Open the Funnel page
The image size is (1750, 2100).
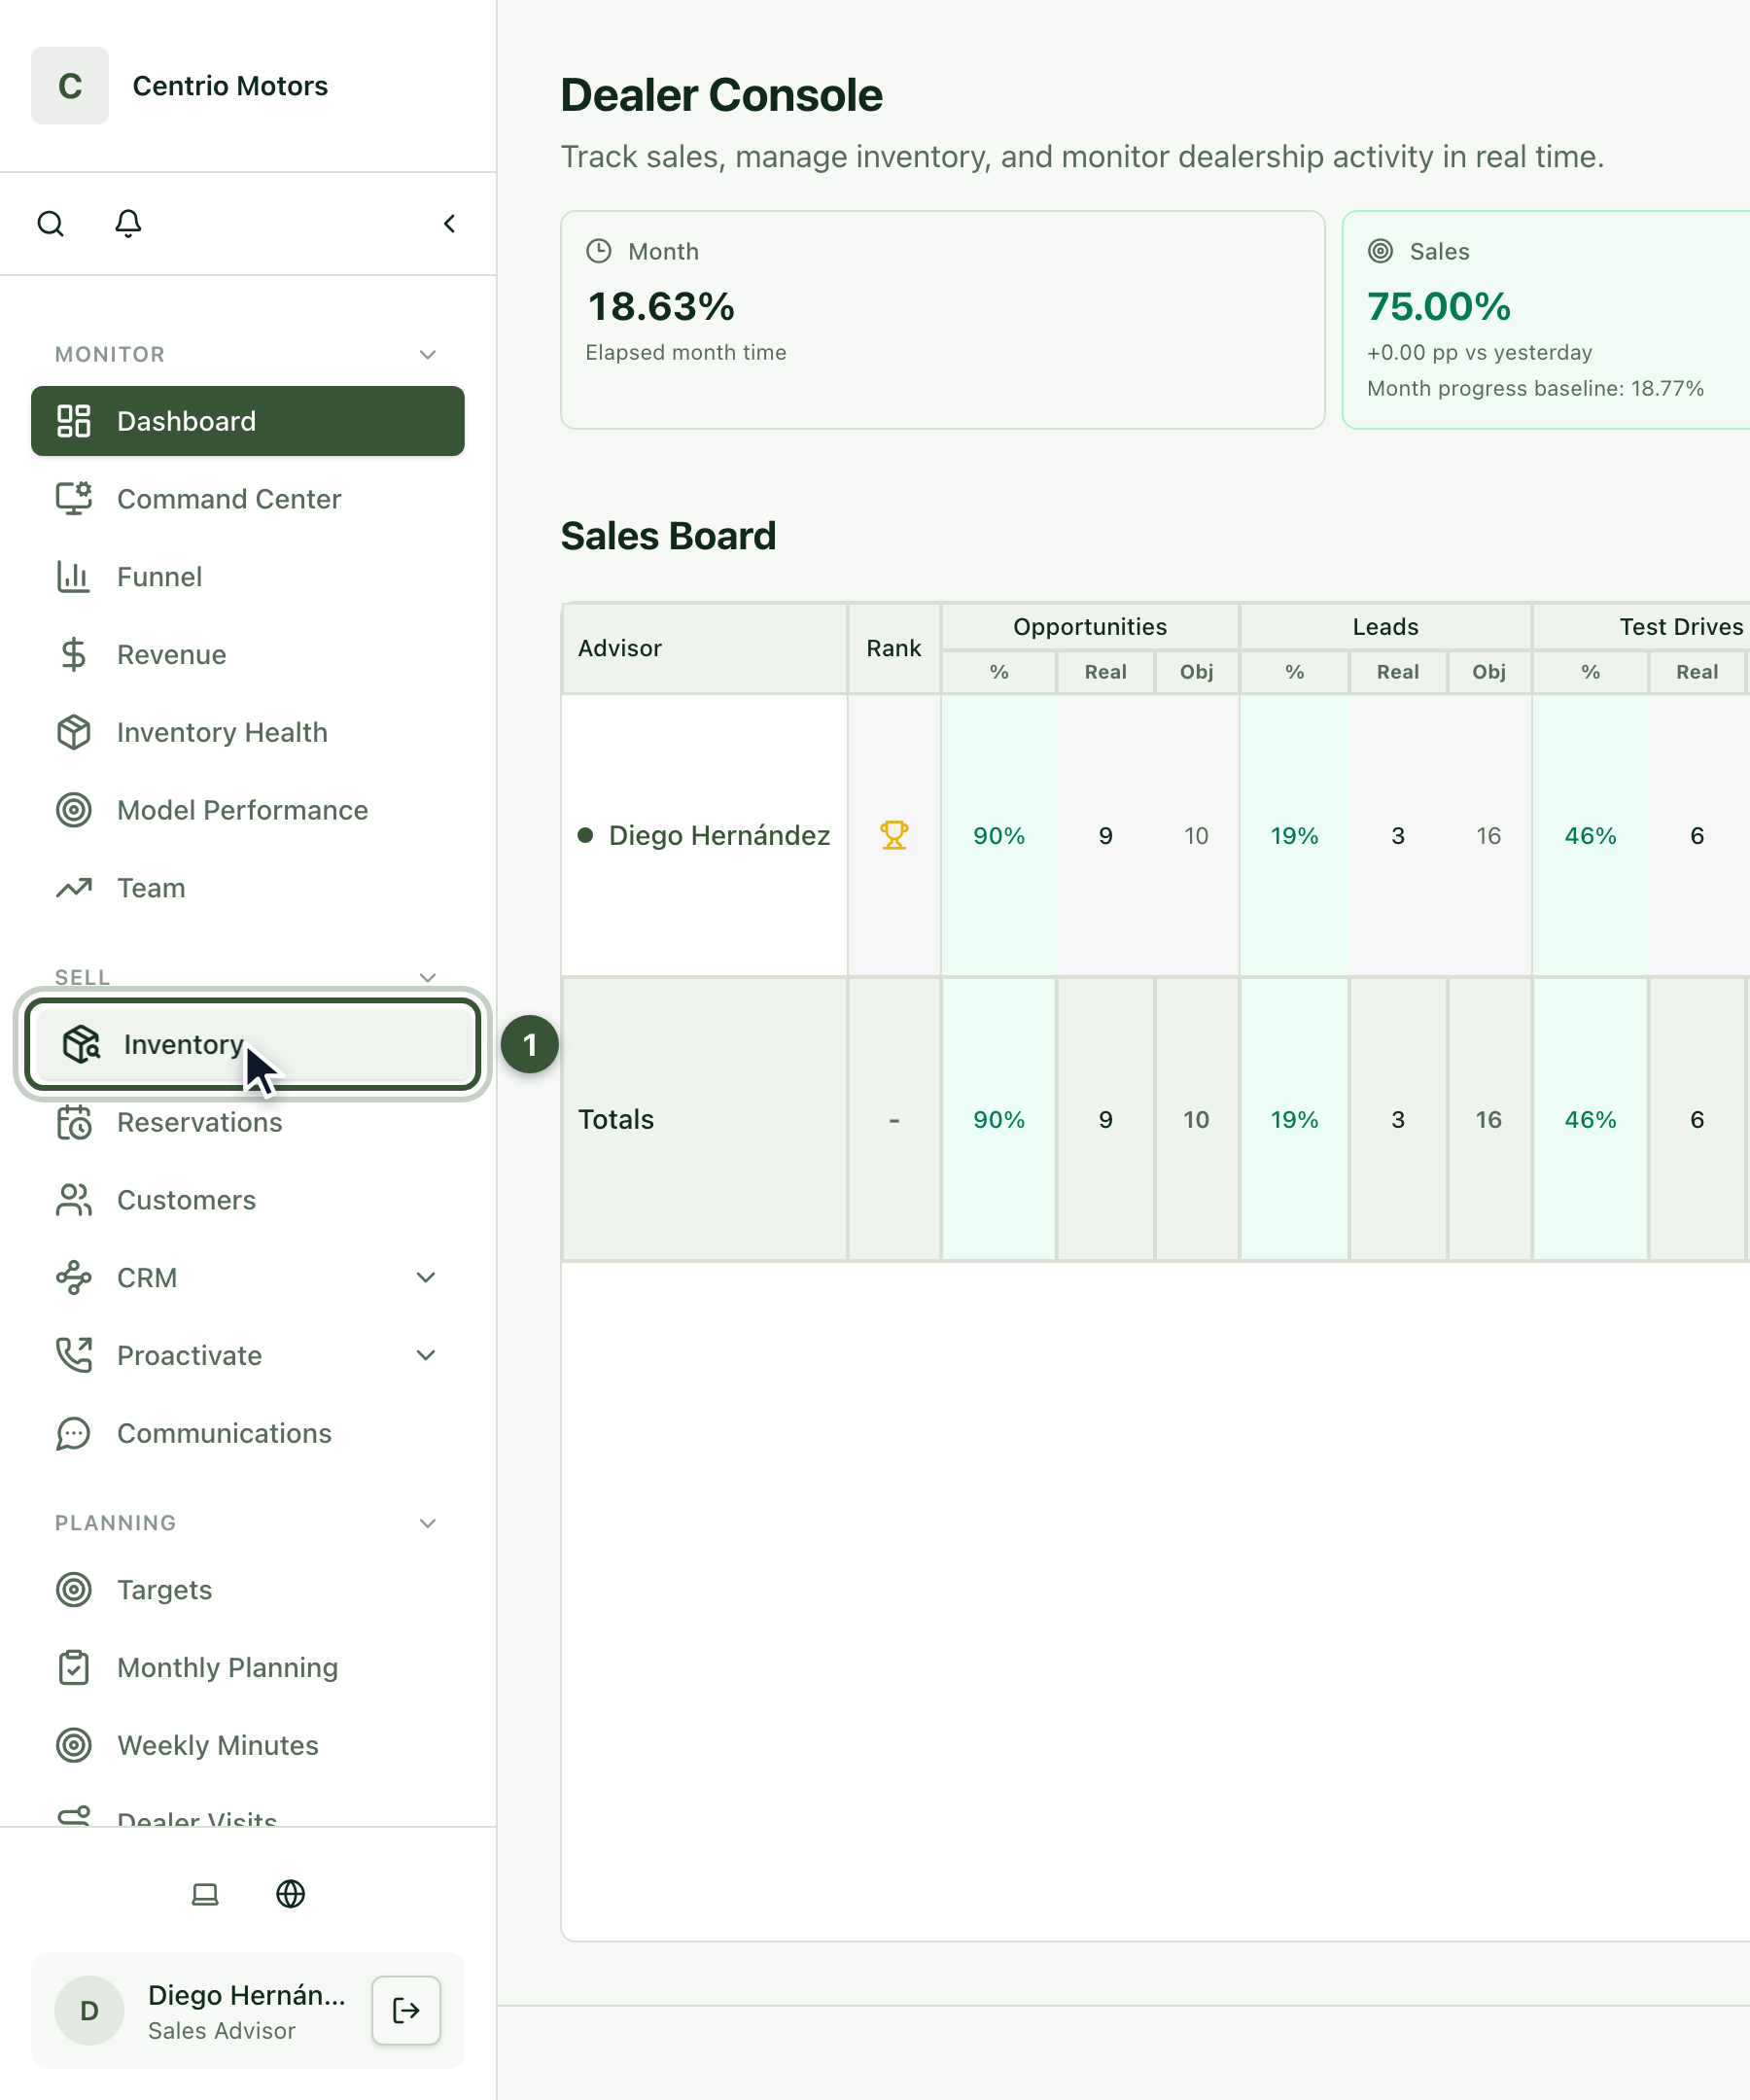pyautogui.click(x=248, y=577)
